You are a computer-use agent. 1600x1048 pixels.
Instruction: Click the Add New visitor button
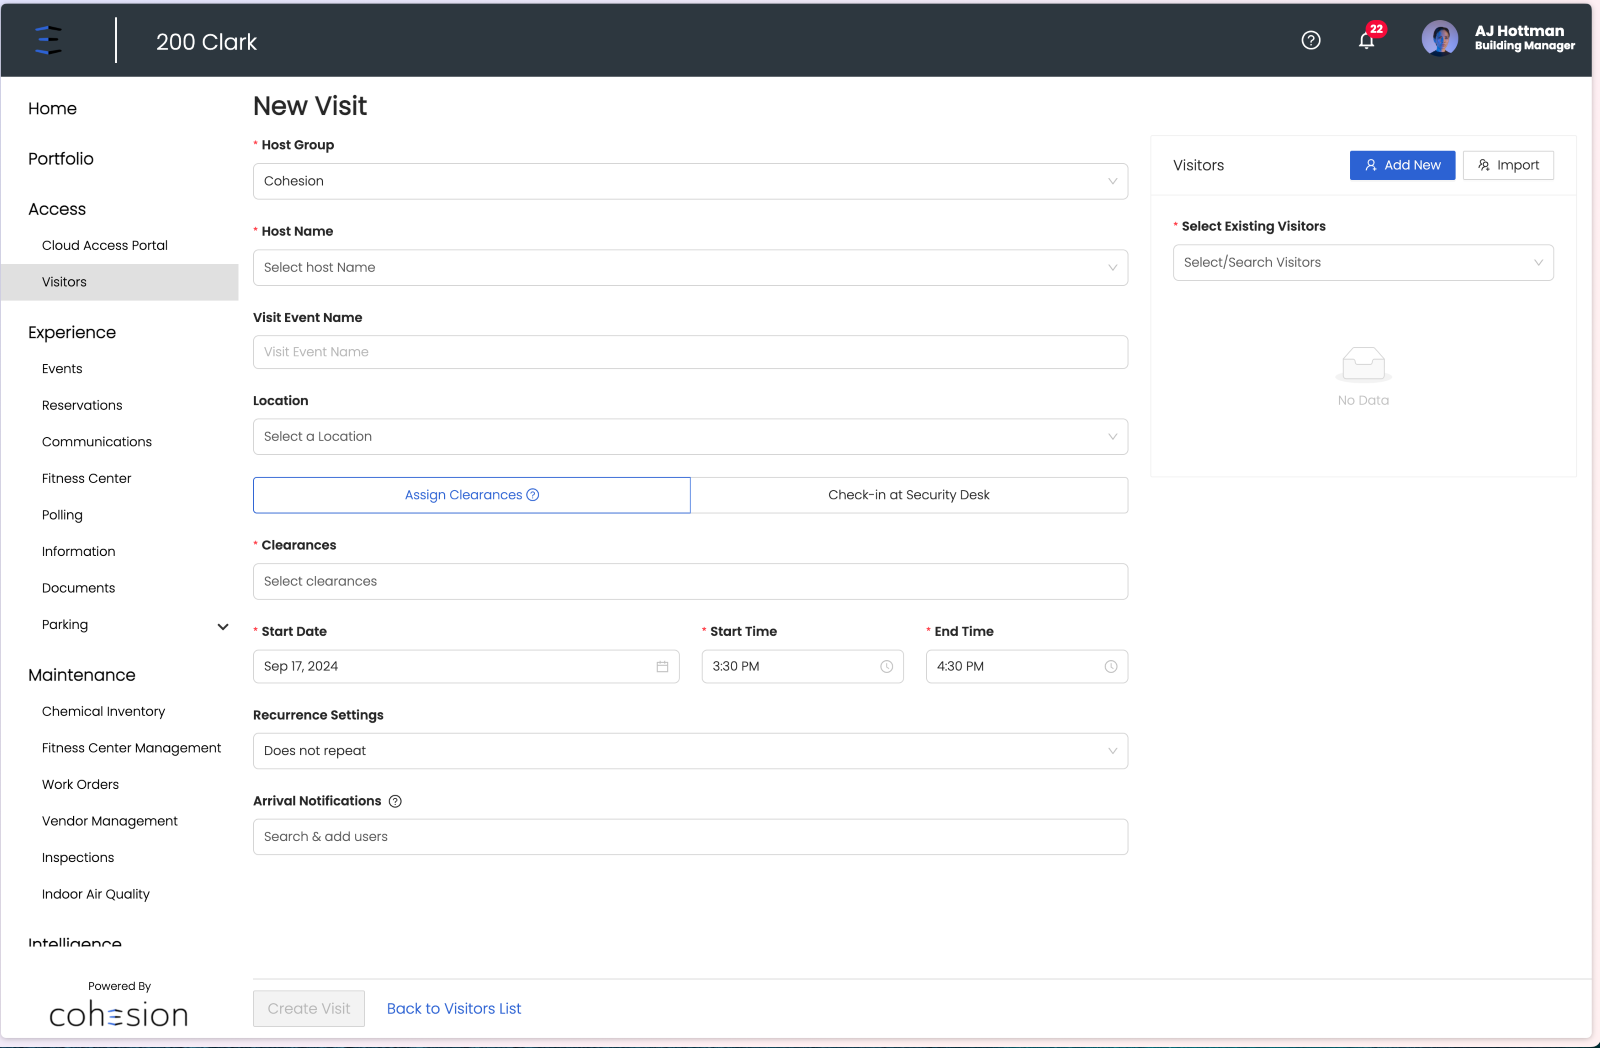(x=1402, y=165)
